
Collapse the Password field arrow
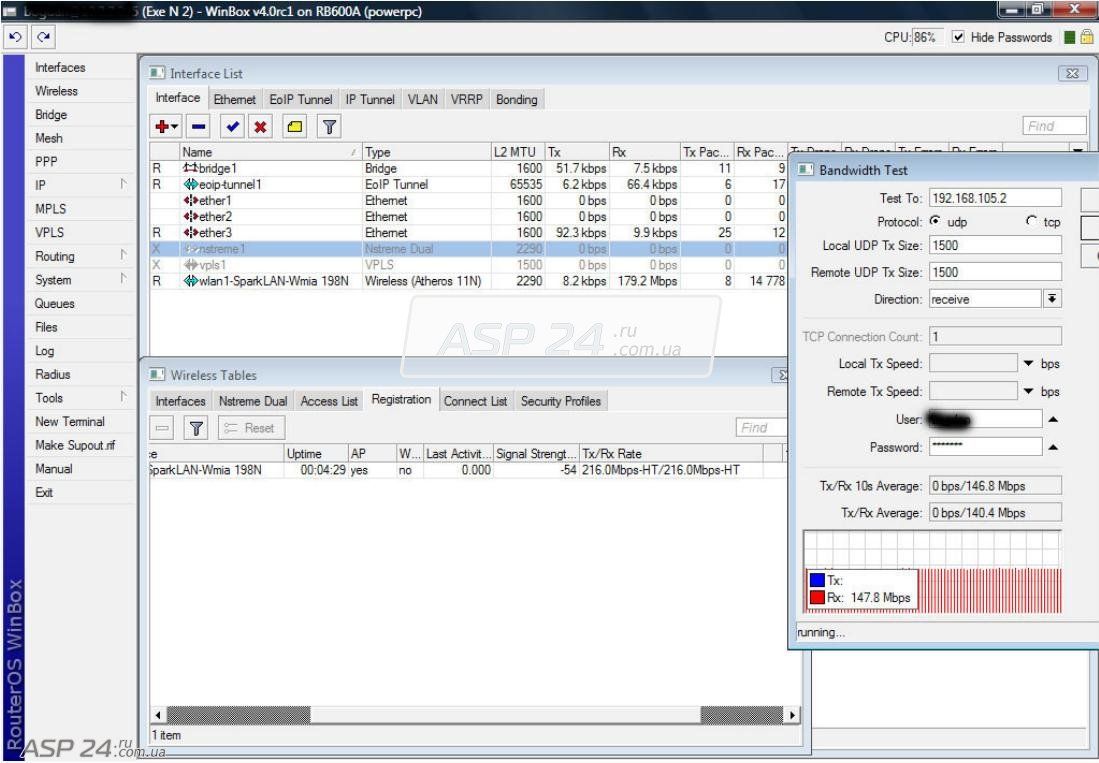(1053, 447)
